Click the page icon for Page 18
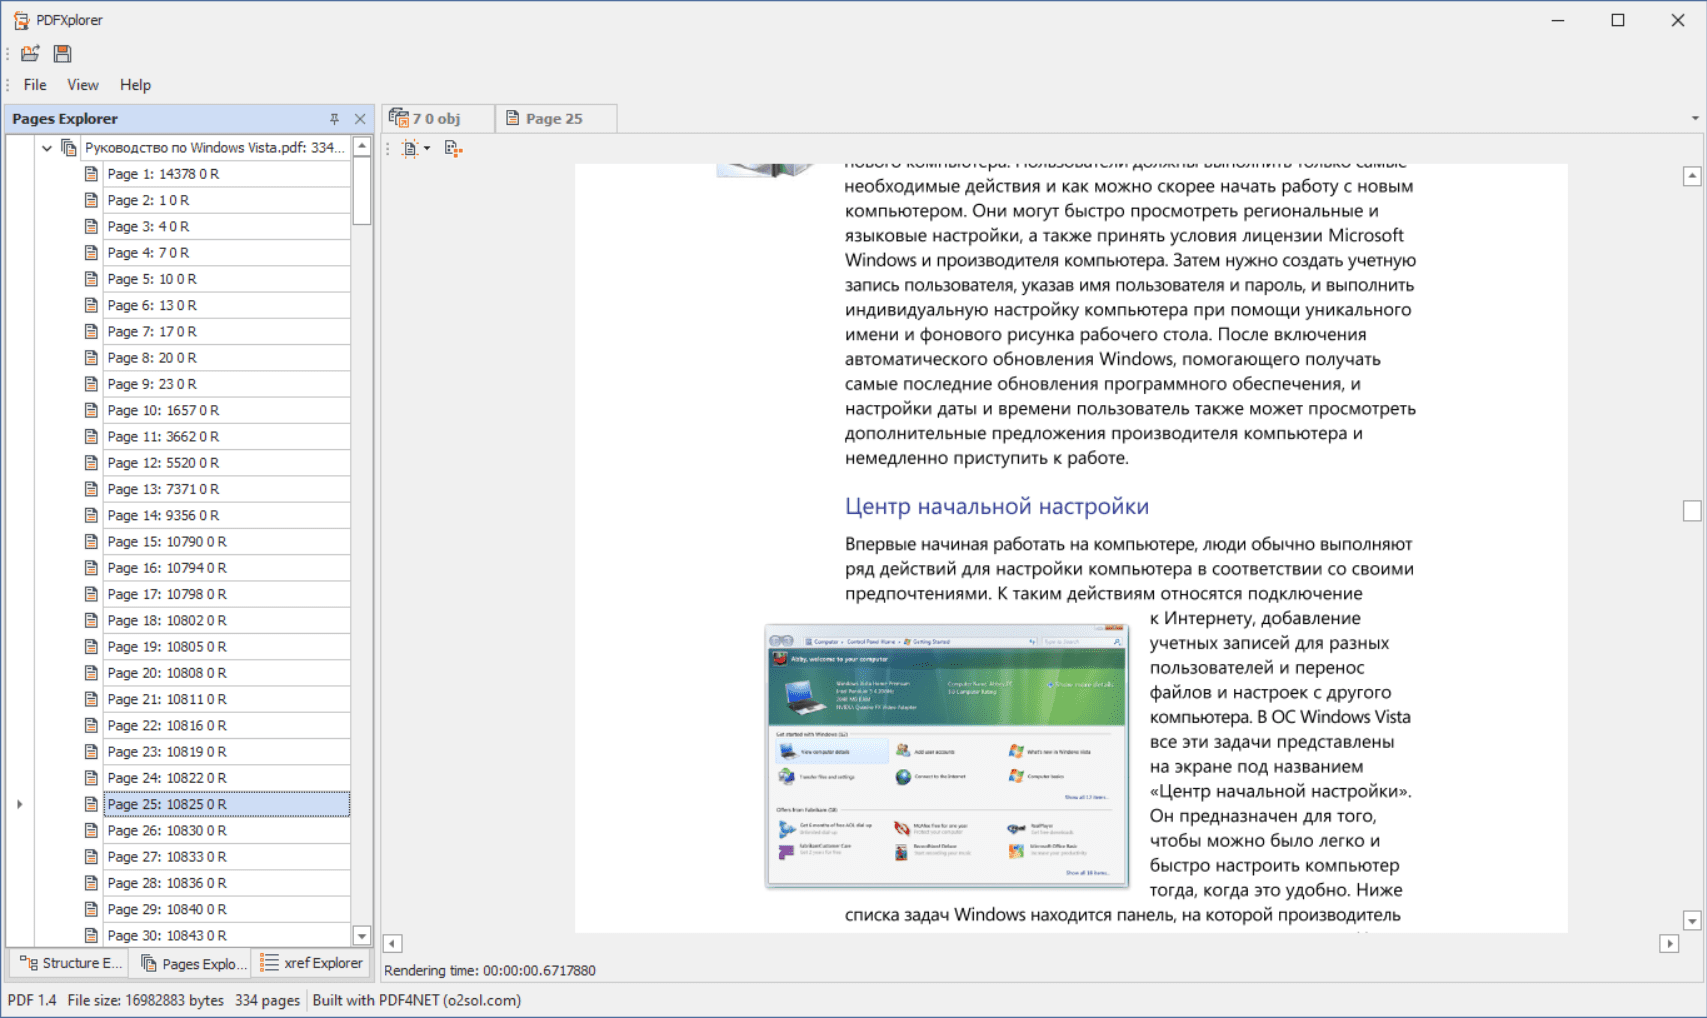 [x=91, y=620]
